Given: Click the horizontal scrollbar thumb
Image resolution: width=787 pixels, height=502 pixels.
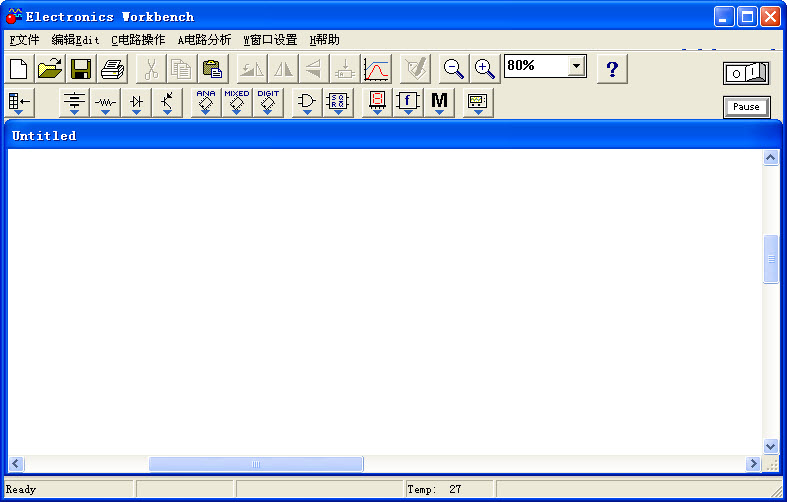Looking at the screenshot, I should tap(256, 464).
